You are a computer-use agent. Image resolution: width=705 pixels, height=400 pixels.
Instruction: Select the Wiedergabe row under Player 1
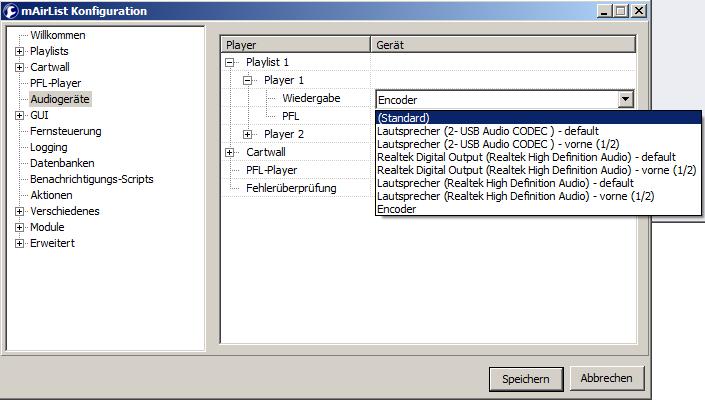click(x=311, y=98)
